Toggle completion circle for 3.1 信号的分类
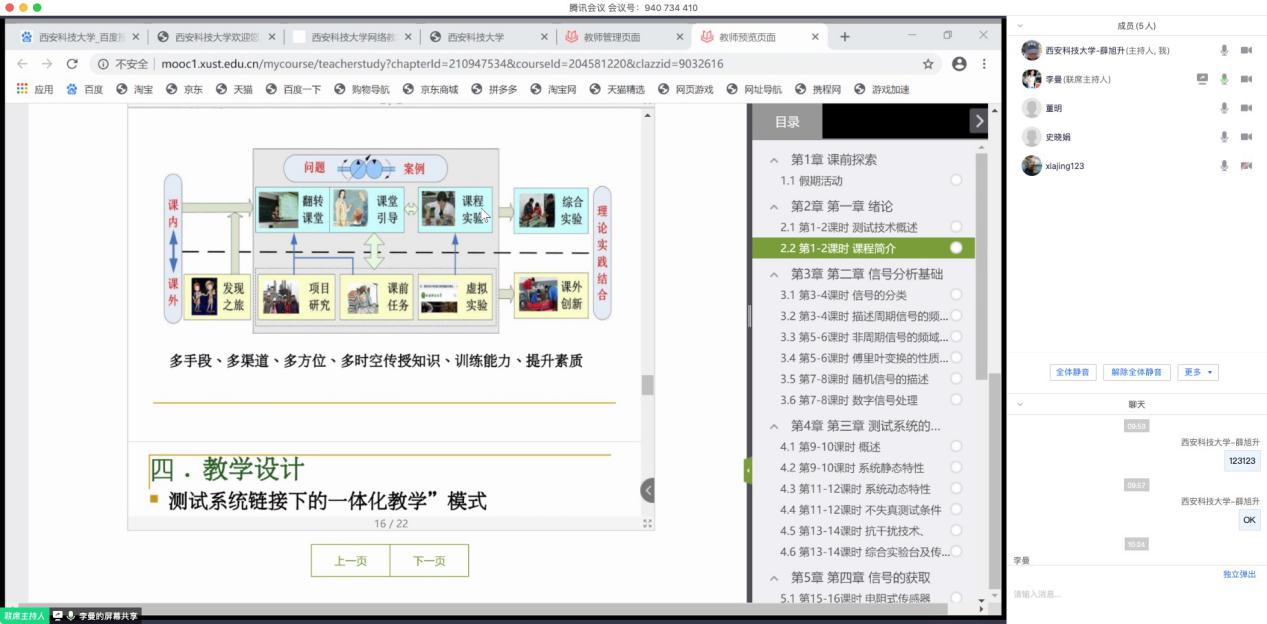Image resolution: width=1267 pixels, height=624 pixels. point(957,295)
